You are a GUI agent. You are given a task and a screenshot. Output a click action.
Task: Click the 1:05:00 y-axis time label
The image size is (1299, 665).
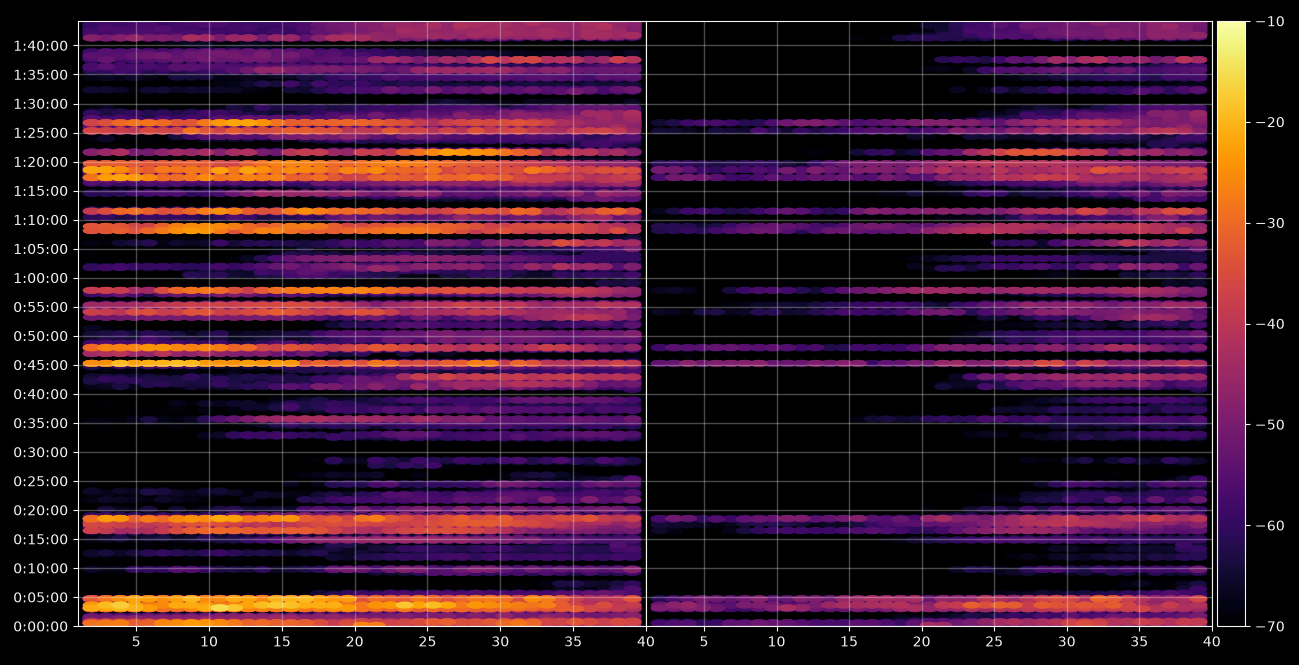click(x=41, y=249)
